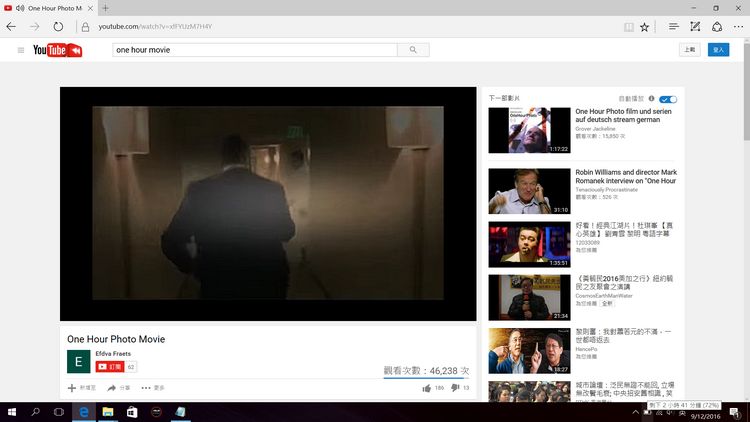Click the search magnifier button
Viewport: 750px width, 422px height.
(413, 50)
